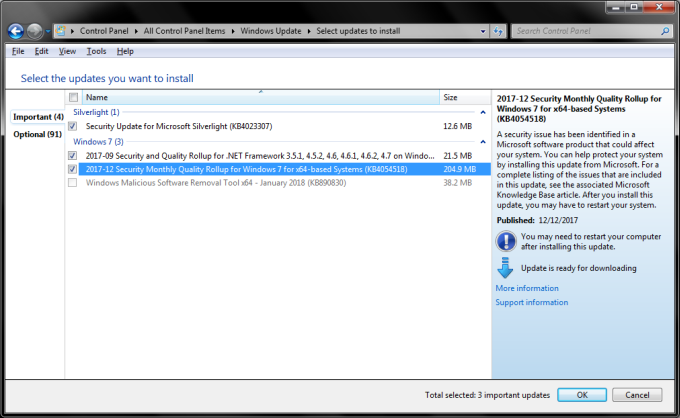Open the More information link
The height and width of the screenshot is (418, 680).
(527, 288)
